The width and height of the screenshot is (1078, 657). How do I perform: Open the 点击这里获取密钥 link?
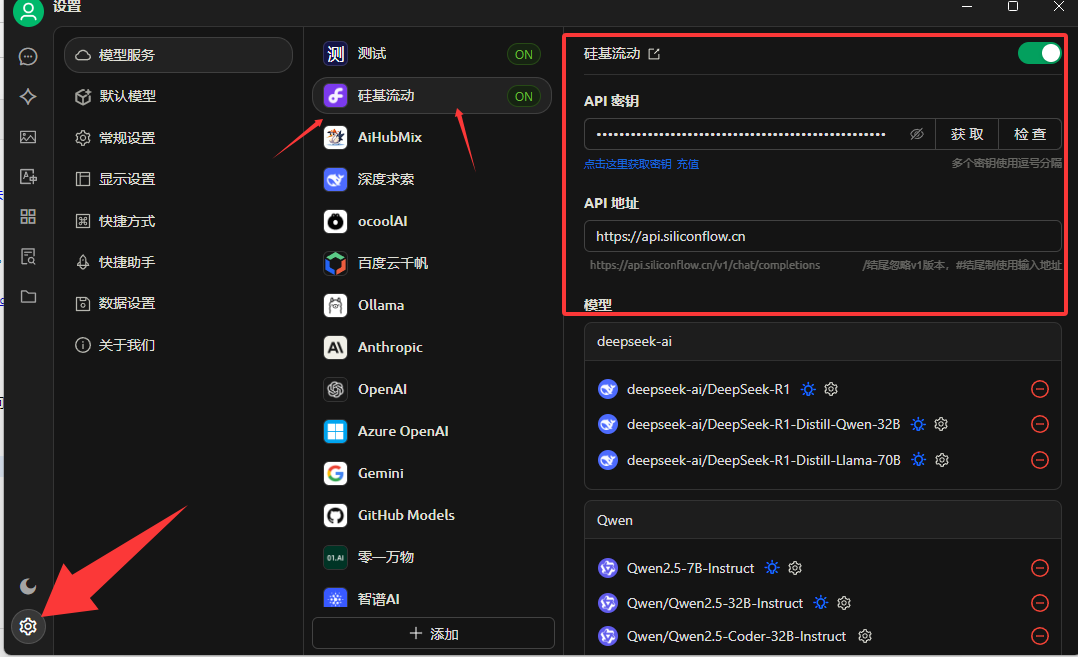click(x=627, y=164)
